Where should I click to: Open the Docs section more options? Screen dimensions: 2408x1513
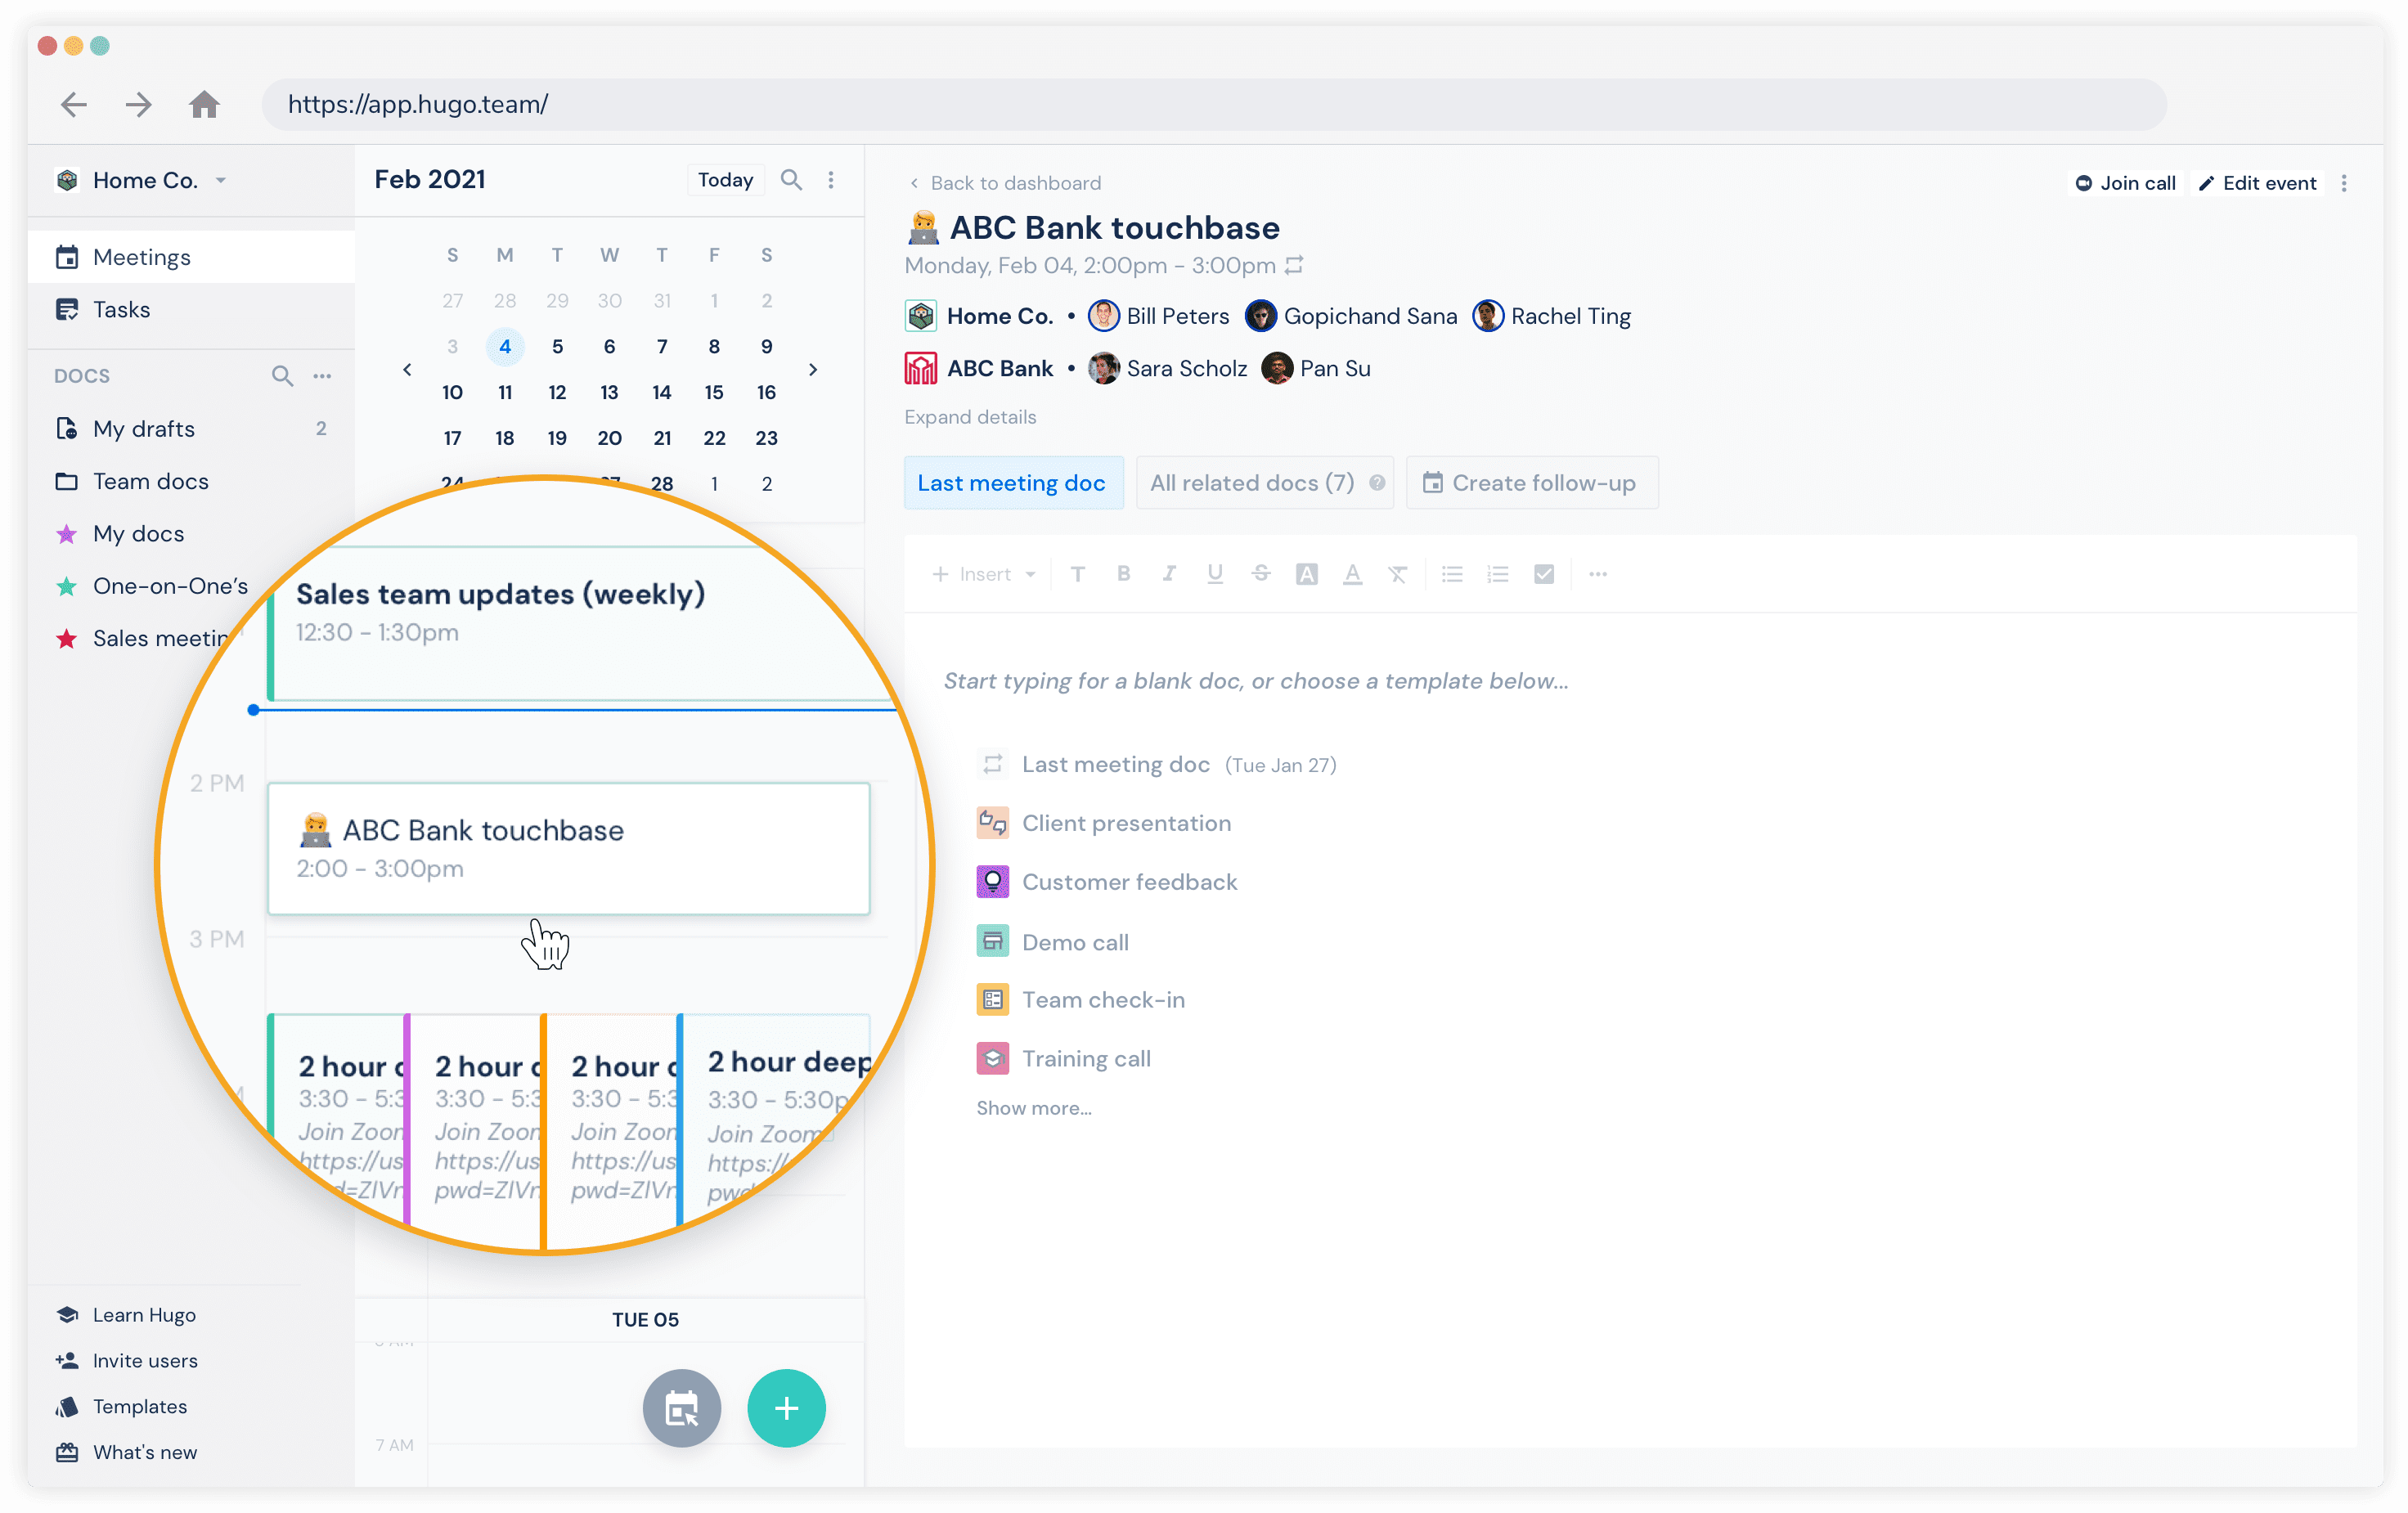[322, 376]
